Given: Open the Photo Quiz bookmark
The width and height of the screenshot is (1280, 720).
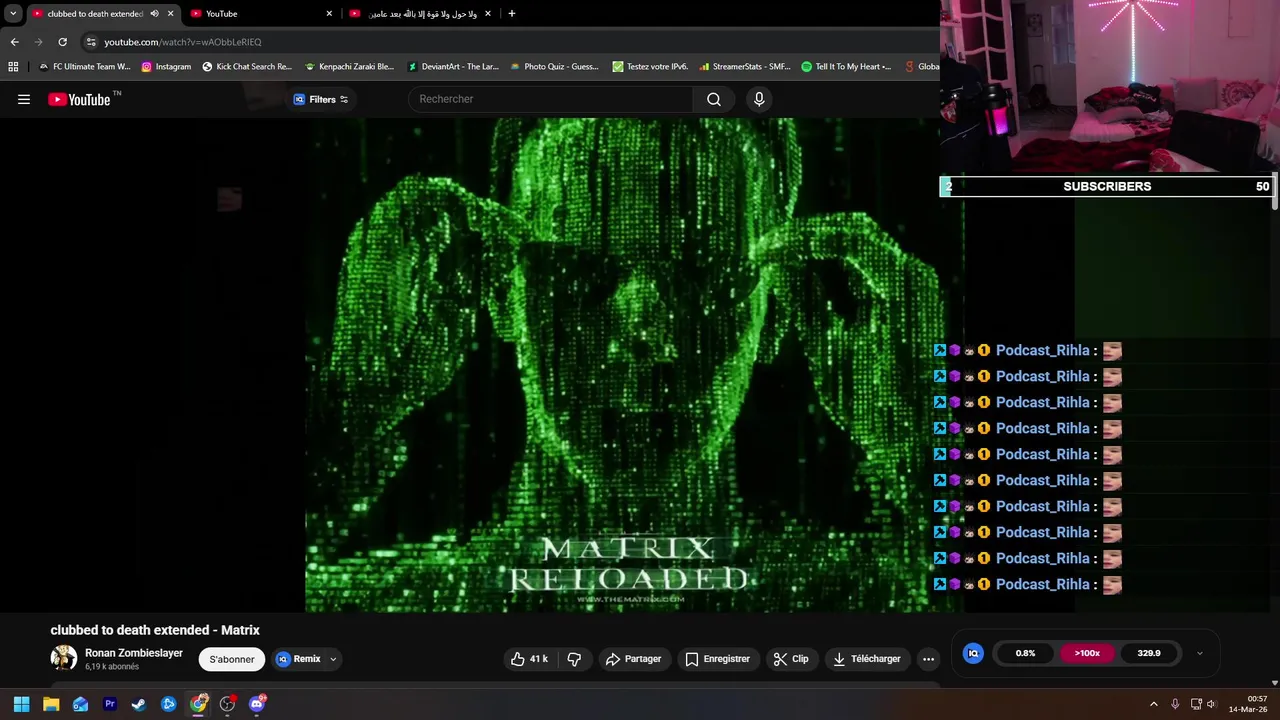Looking at the screenshot, I should pyautogui.click(x=554, y=67).
